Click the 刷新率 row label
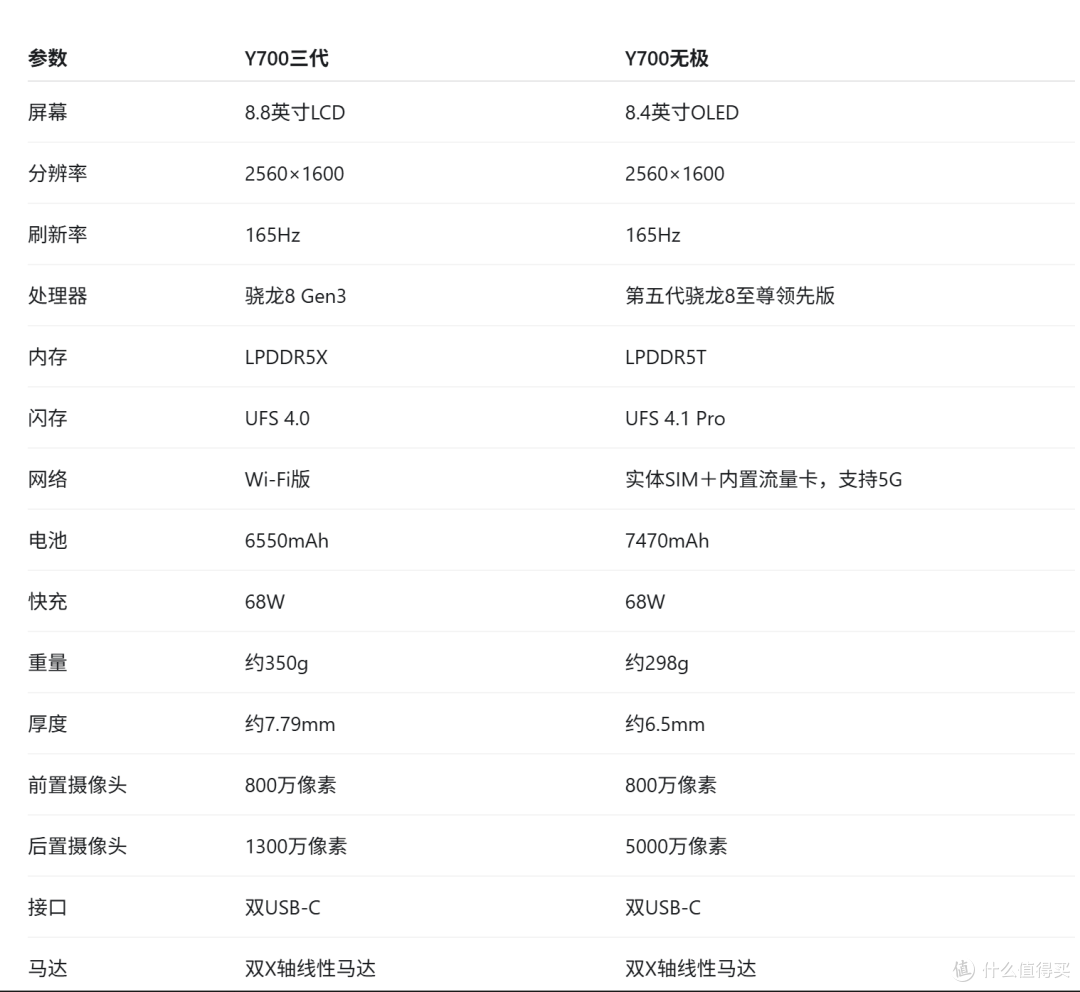The height and width of the screenshot is (992, 1080). coord(58,235)
